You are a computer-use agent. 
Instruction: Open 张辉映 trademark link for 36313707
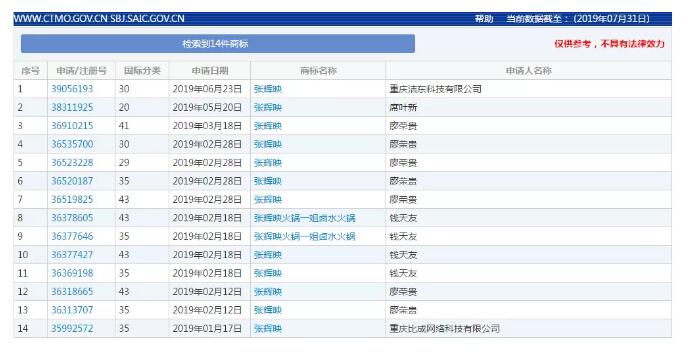268,310
